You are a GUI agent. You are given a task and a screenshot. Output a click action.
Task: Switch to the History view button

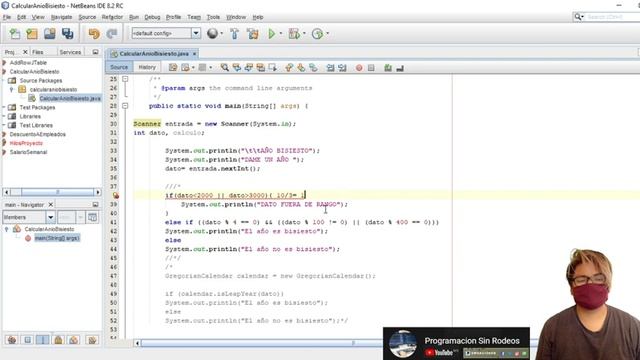[x=147, y=67]
